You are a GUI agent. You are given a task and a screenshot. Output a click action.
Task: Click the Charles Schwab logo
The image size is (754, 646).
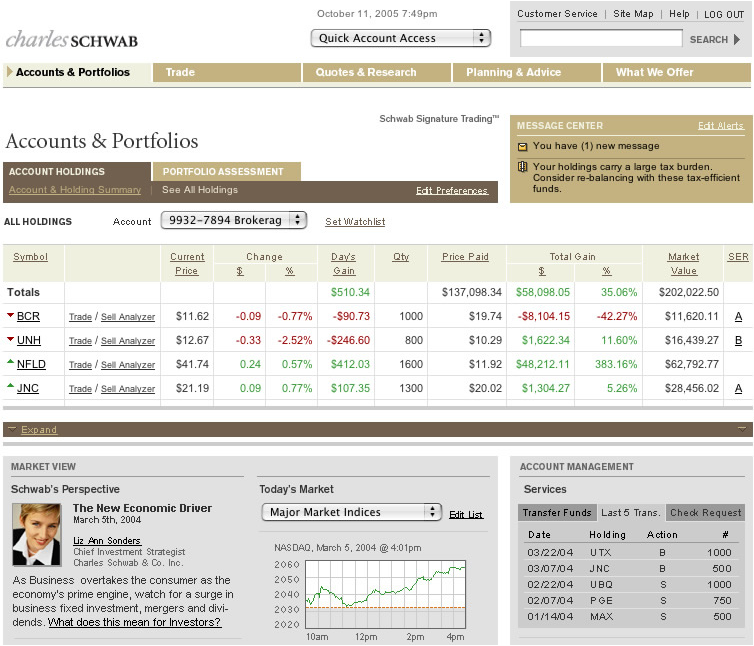coord(72,40)
